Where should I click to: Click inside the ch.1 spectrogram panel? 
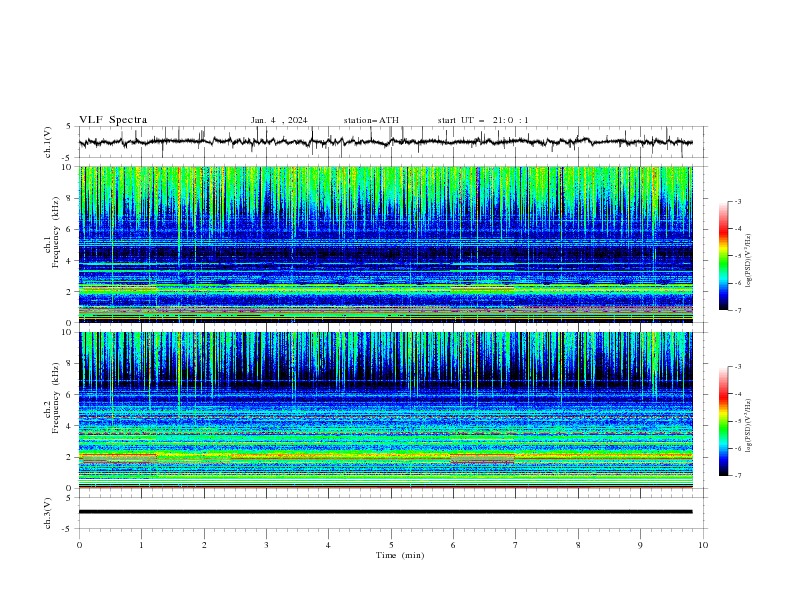[385, 244]
